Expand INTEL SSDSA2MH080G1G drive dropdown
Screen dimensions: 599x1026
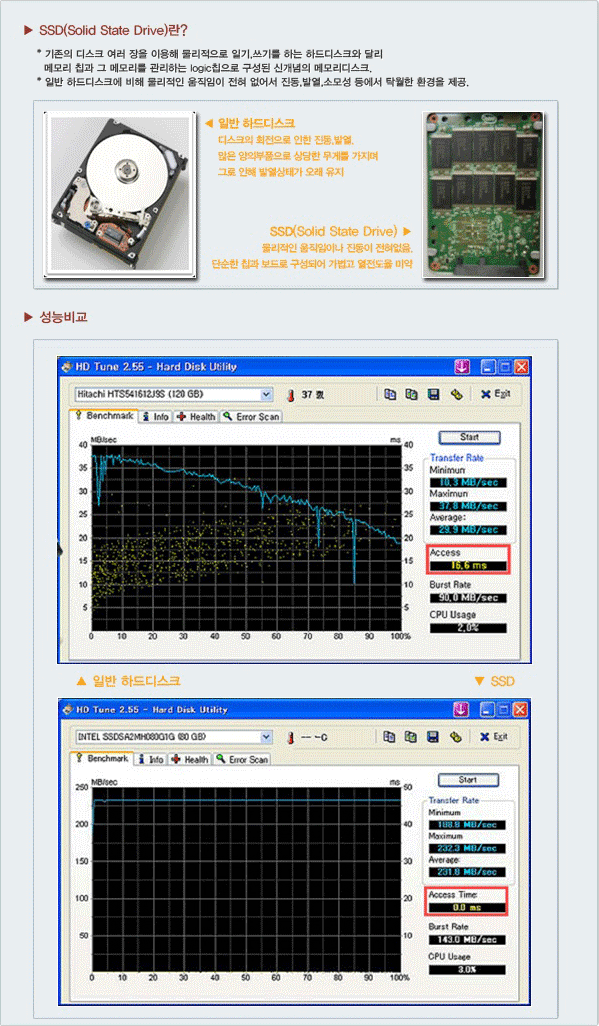(x=266, y=737)
